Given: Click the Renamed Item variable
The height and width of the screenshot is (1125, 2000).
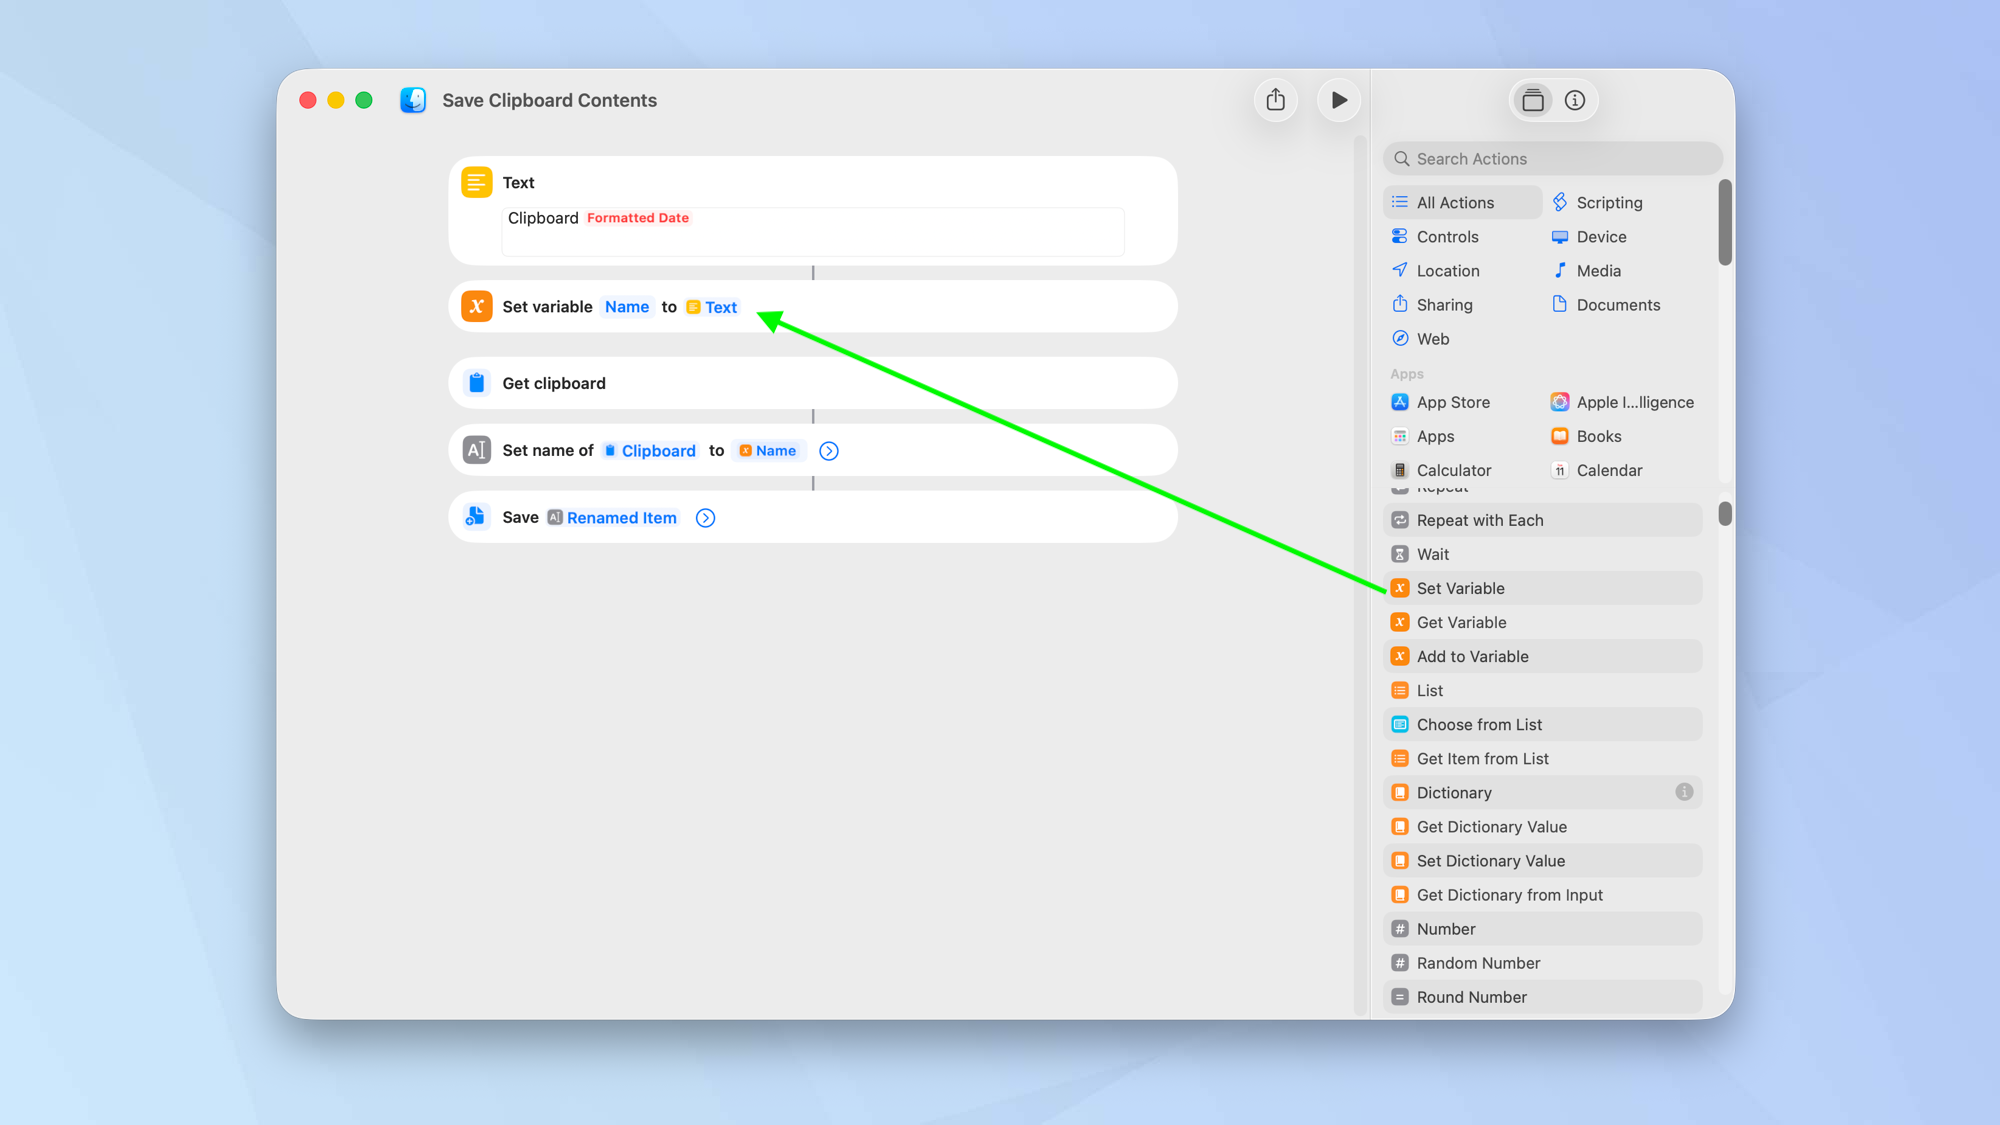Looking at the screenshot, I should click(x=621, y=517).
